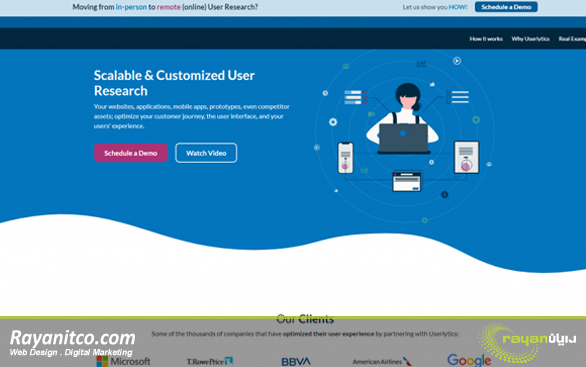Click the checklist icon right of the woman
586x367 pixels.
[457, 97]
